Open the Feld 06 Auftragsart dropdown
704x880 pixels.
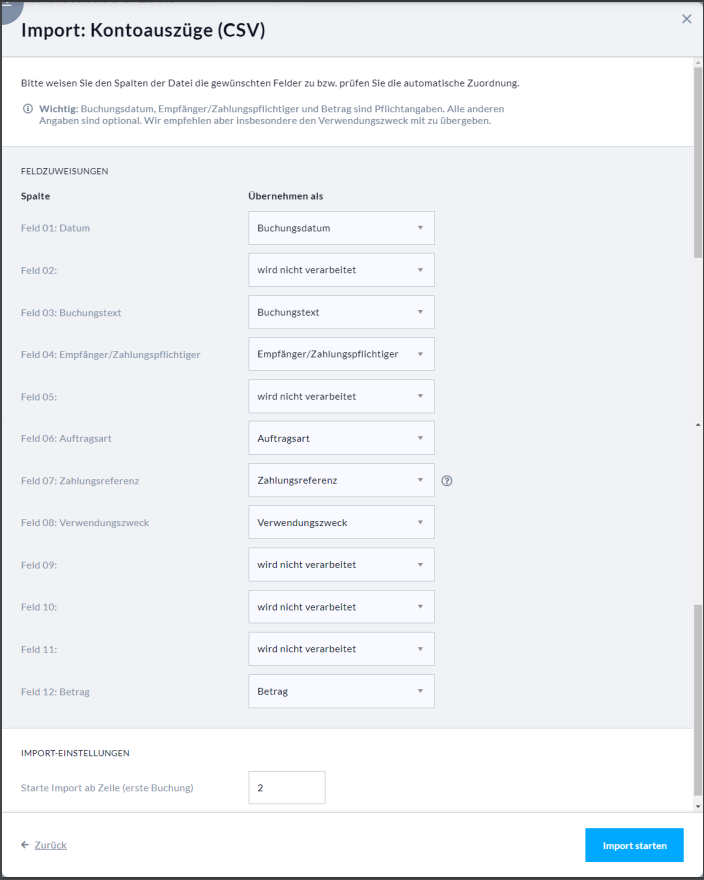341,438
